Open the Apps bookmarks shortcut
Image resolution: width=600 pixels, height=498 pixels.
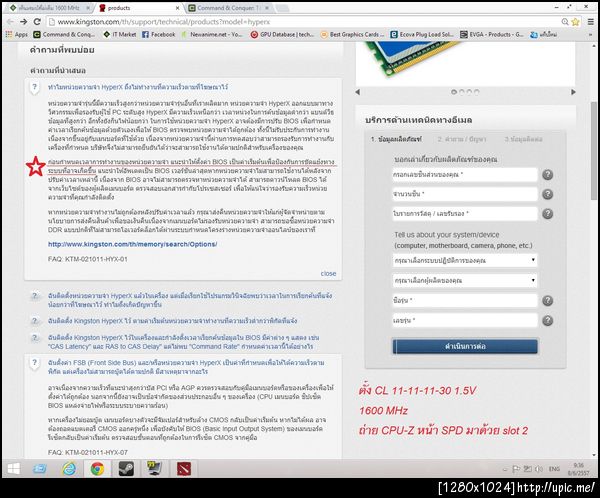pos(17,34)
